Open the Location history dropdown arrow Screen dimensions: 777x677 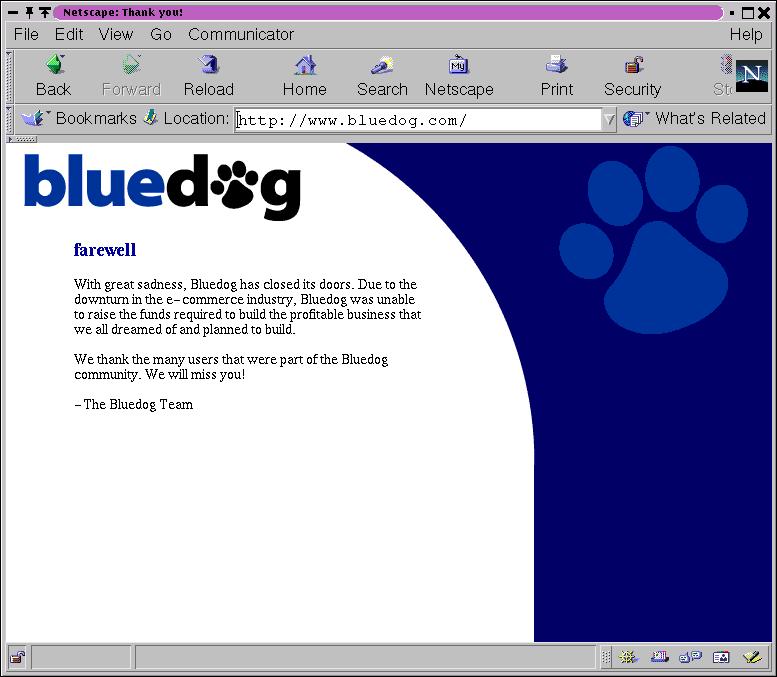click(609, 119)
